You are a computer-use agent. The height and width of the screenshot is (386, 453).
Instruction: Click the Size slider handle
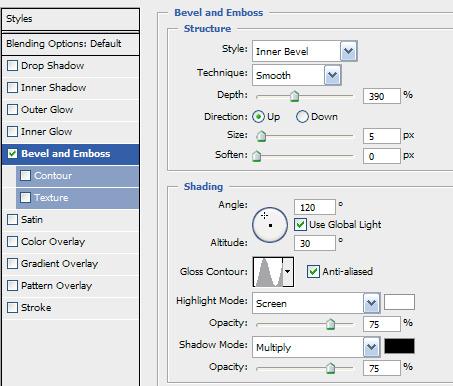[261, 136]
